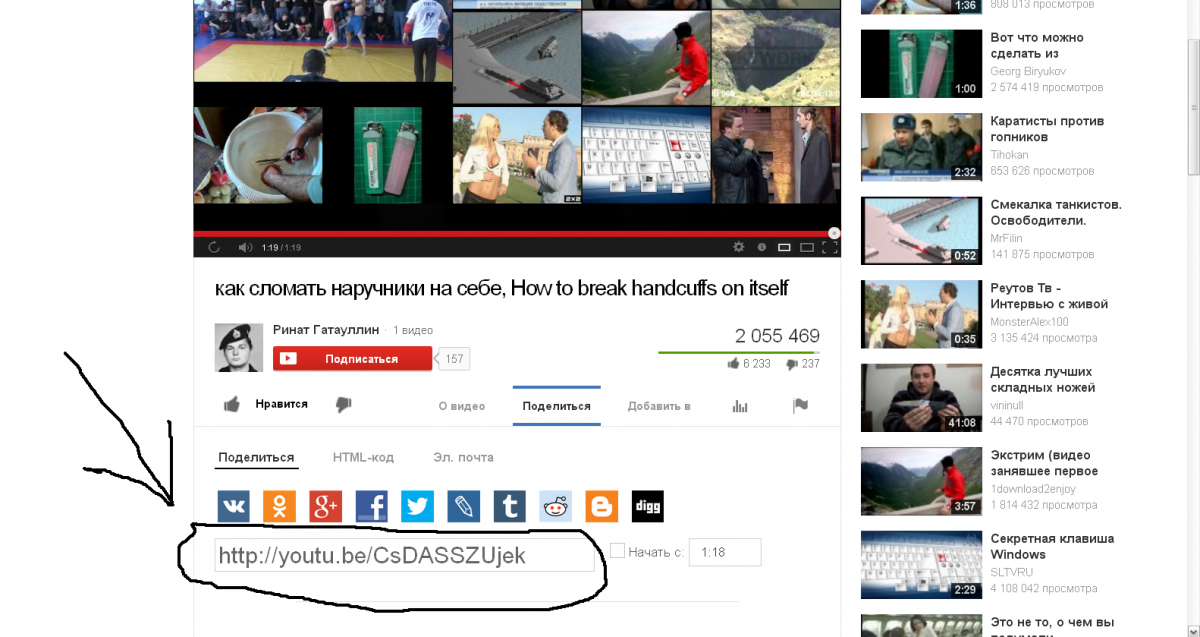Share video on Odnoklassniki
Image resolution: width=1200 pixels, height=637 pixels.
tap(279, 506)
